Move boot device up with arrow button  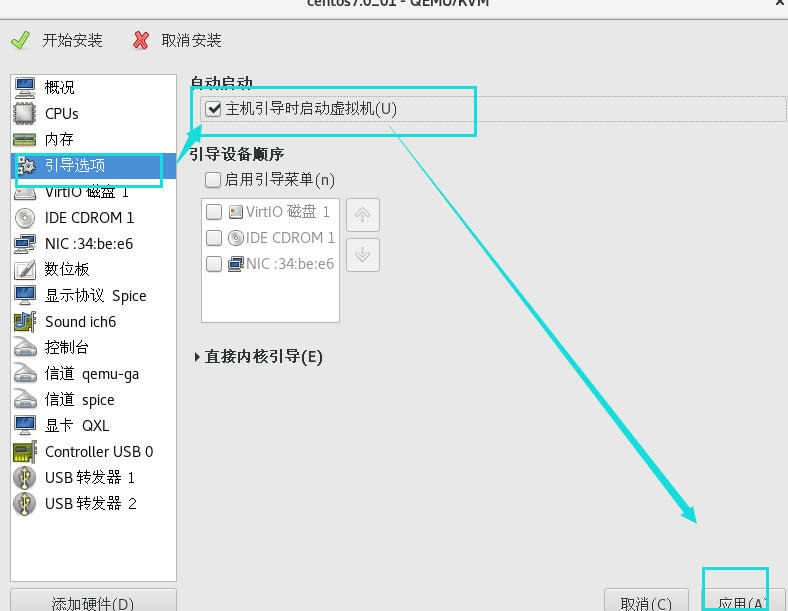pyautogui.click(x=363, y=215)
